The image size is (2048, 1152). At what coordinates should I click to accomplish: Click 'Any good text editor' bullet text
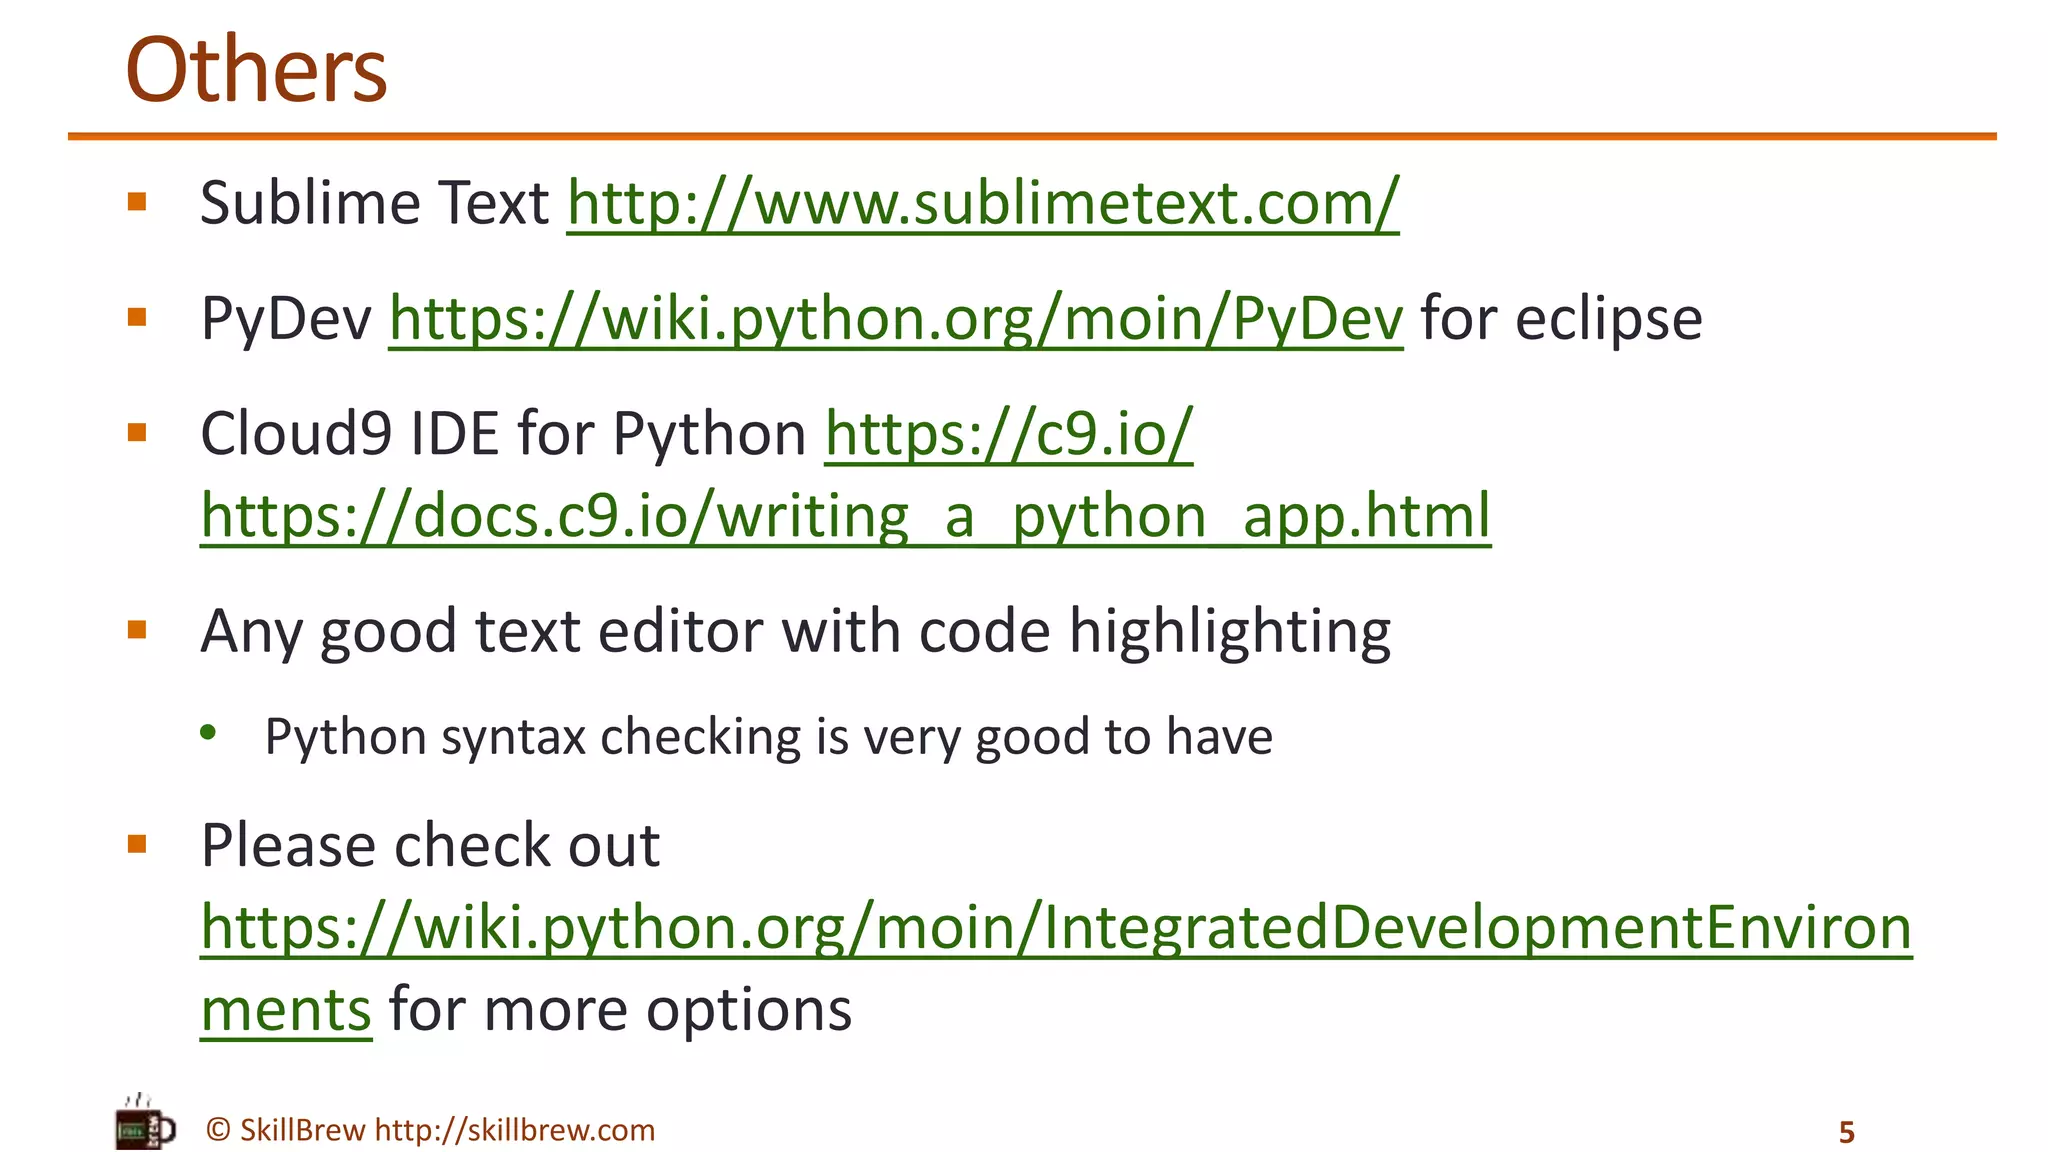coord(795,632)
